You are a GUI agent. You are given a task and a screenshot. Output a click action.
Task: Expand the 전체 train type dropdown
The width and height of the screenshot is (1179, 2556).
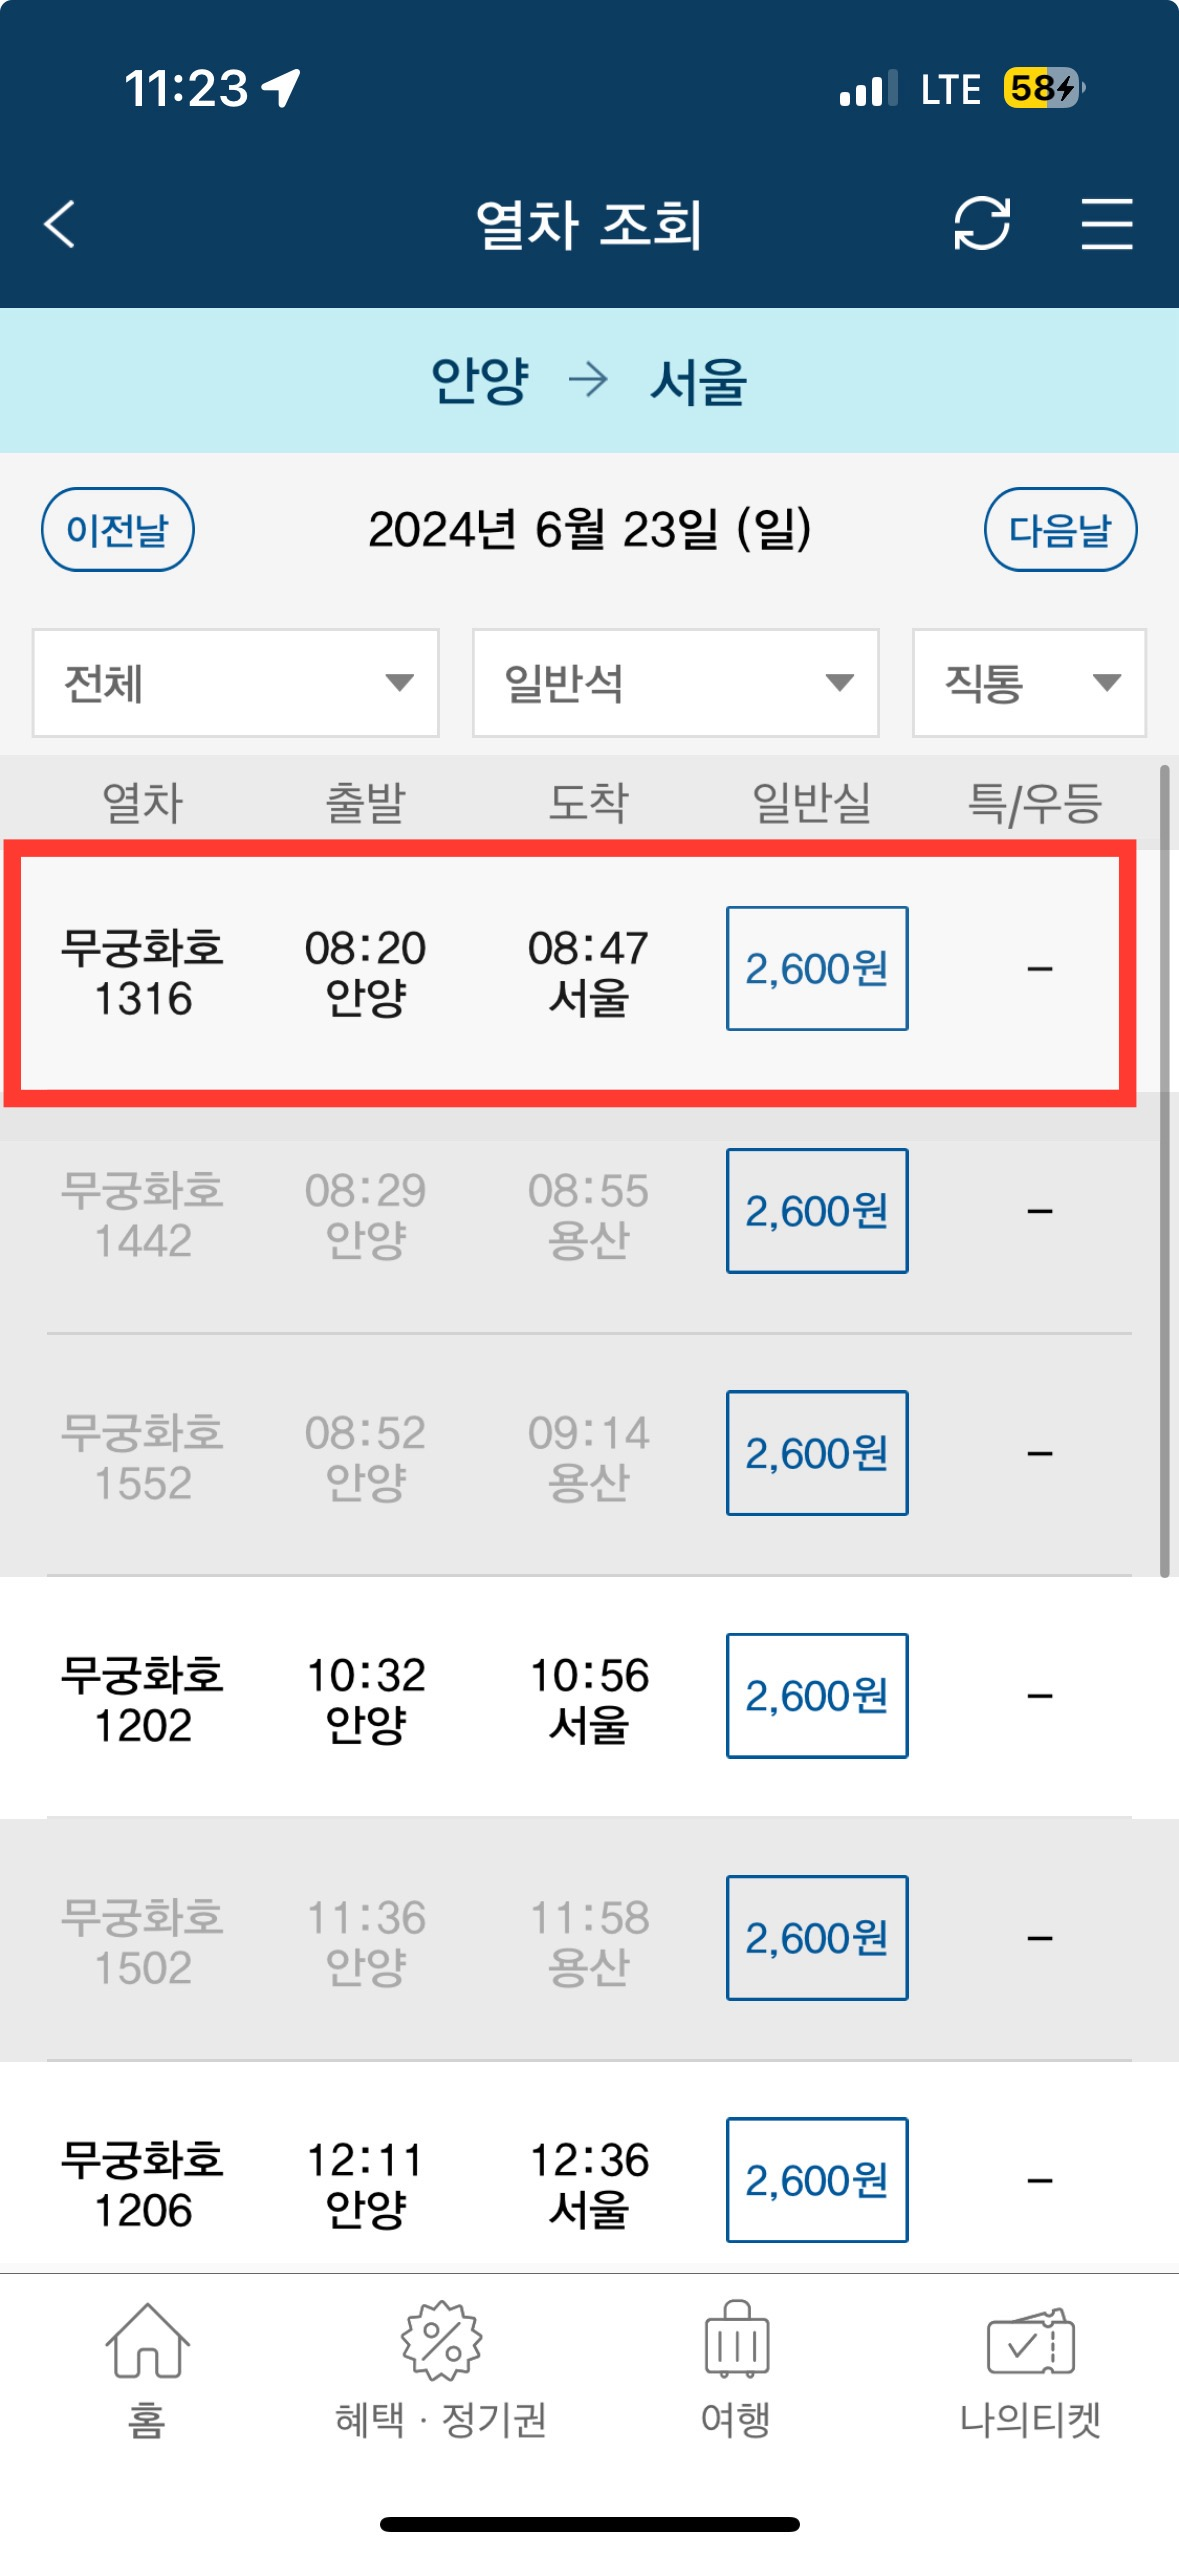pos(236,683)
